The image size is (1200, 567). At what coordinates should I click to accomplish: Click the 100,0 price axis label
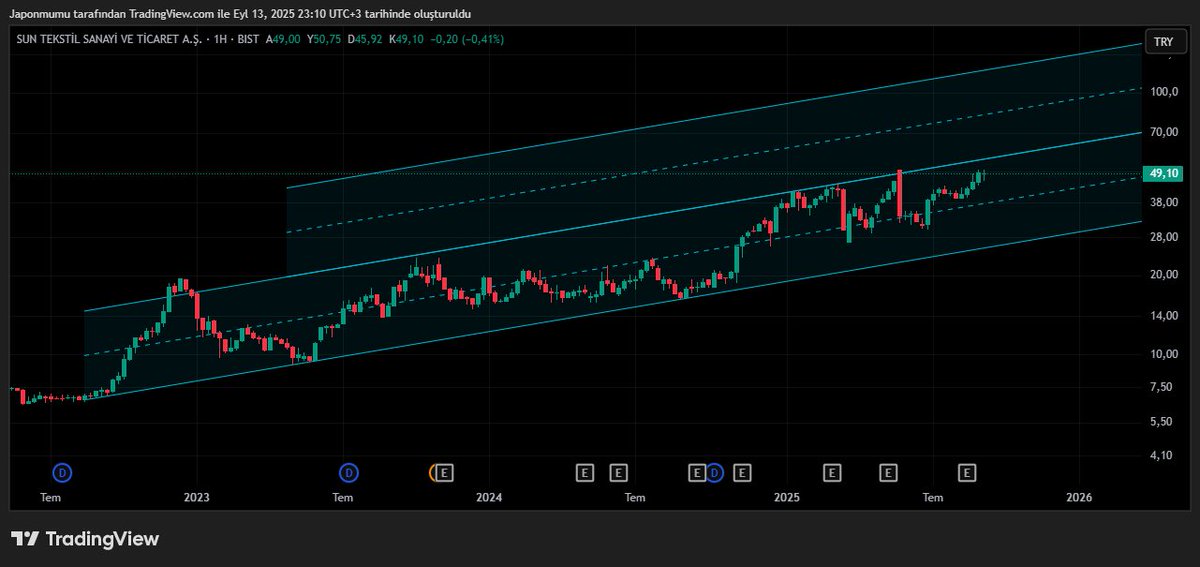[1163, 92]
